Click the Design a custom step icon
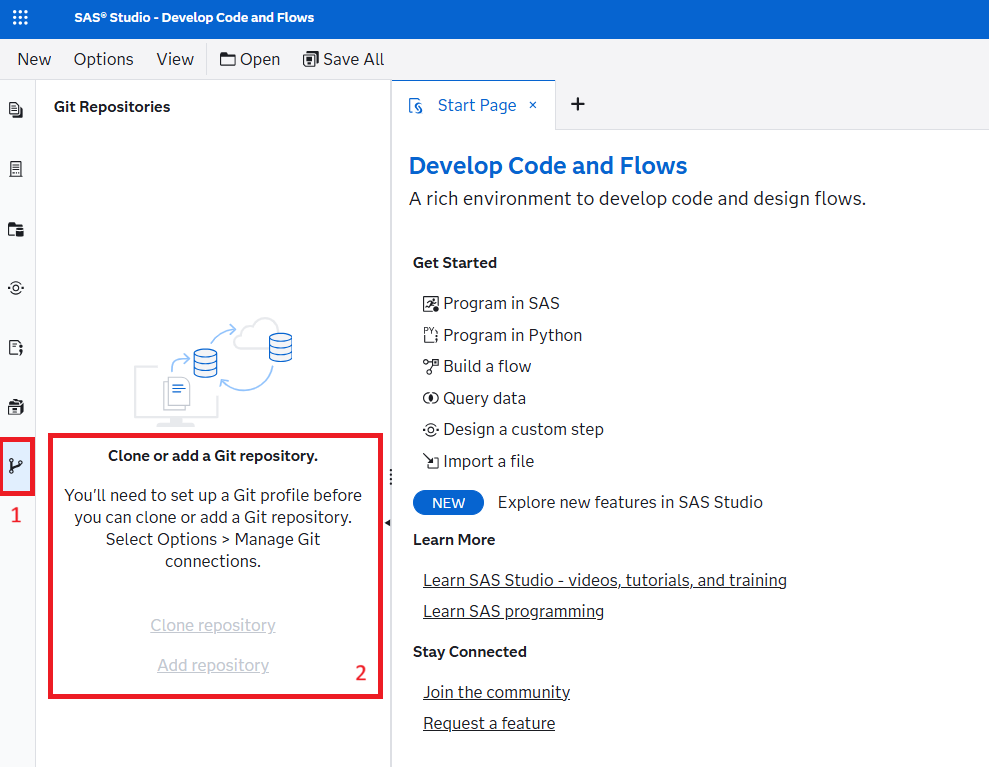 (x=430, y=430)
